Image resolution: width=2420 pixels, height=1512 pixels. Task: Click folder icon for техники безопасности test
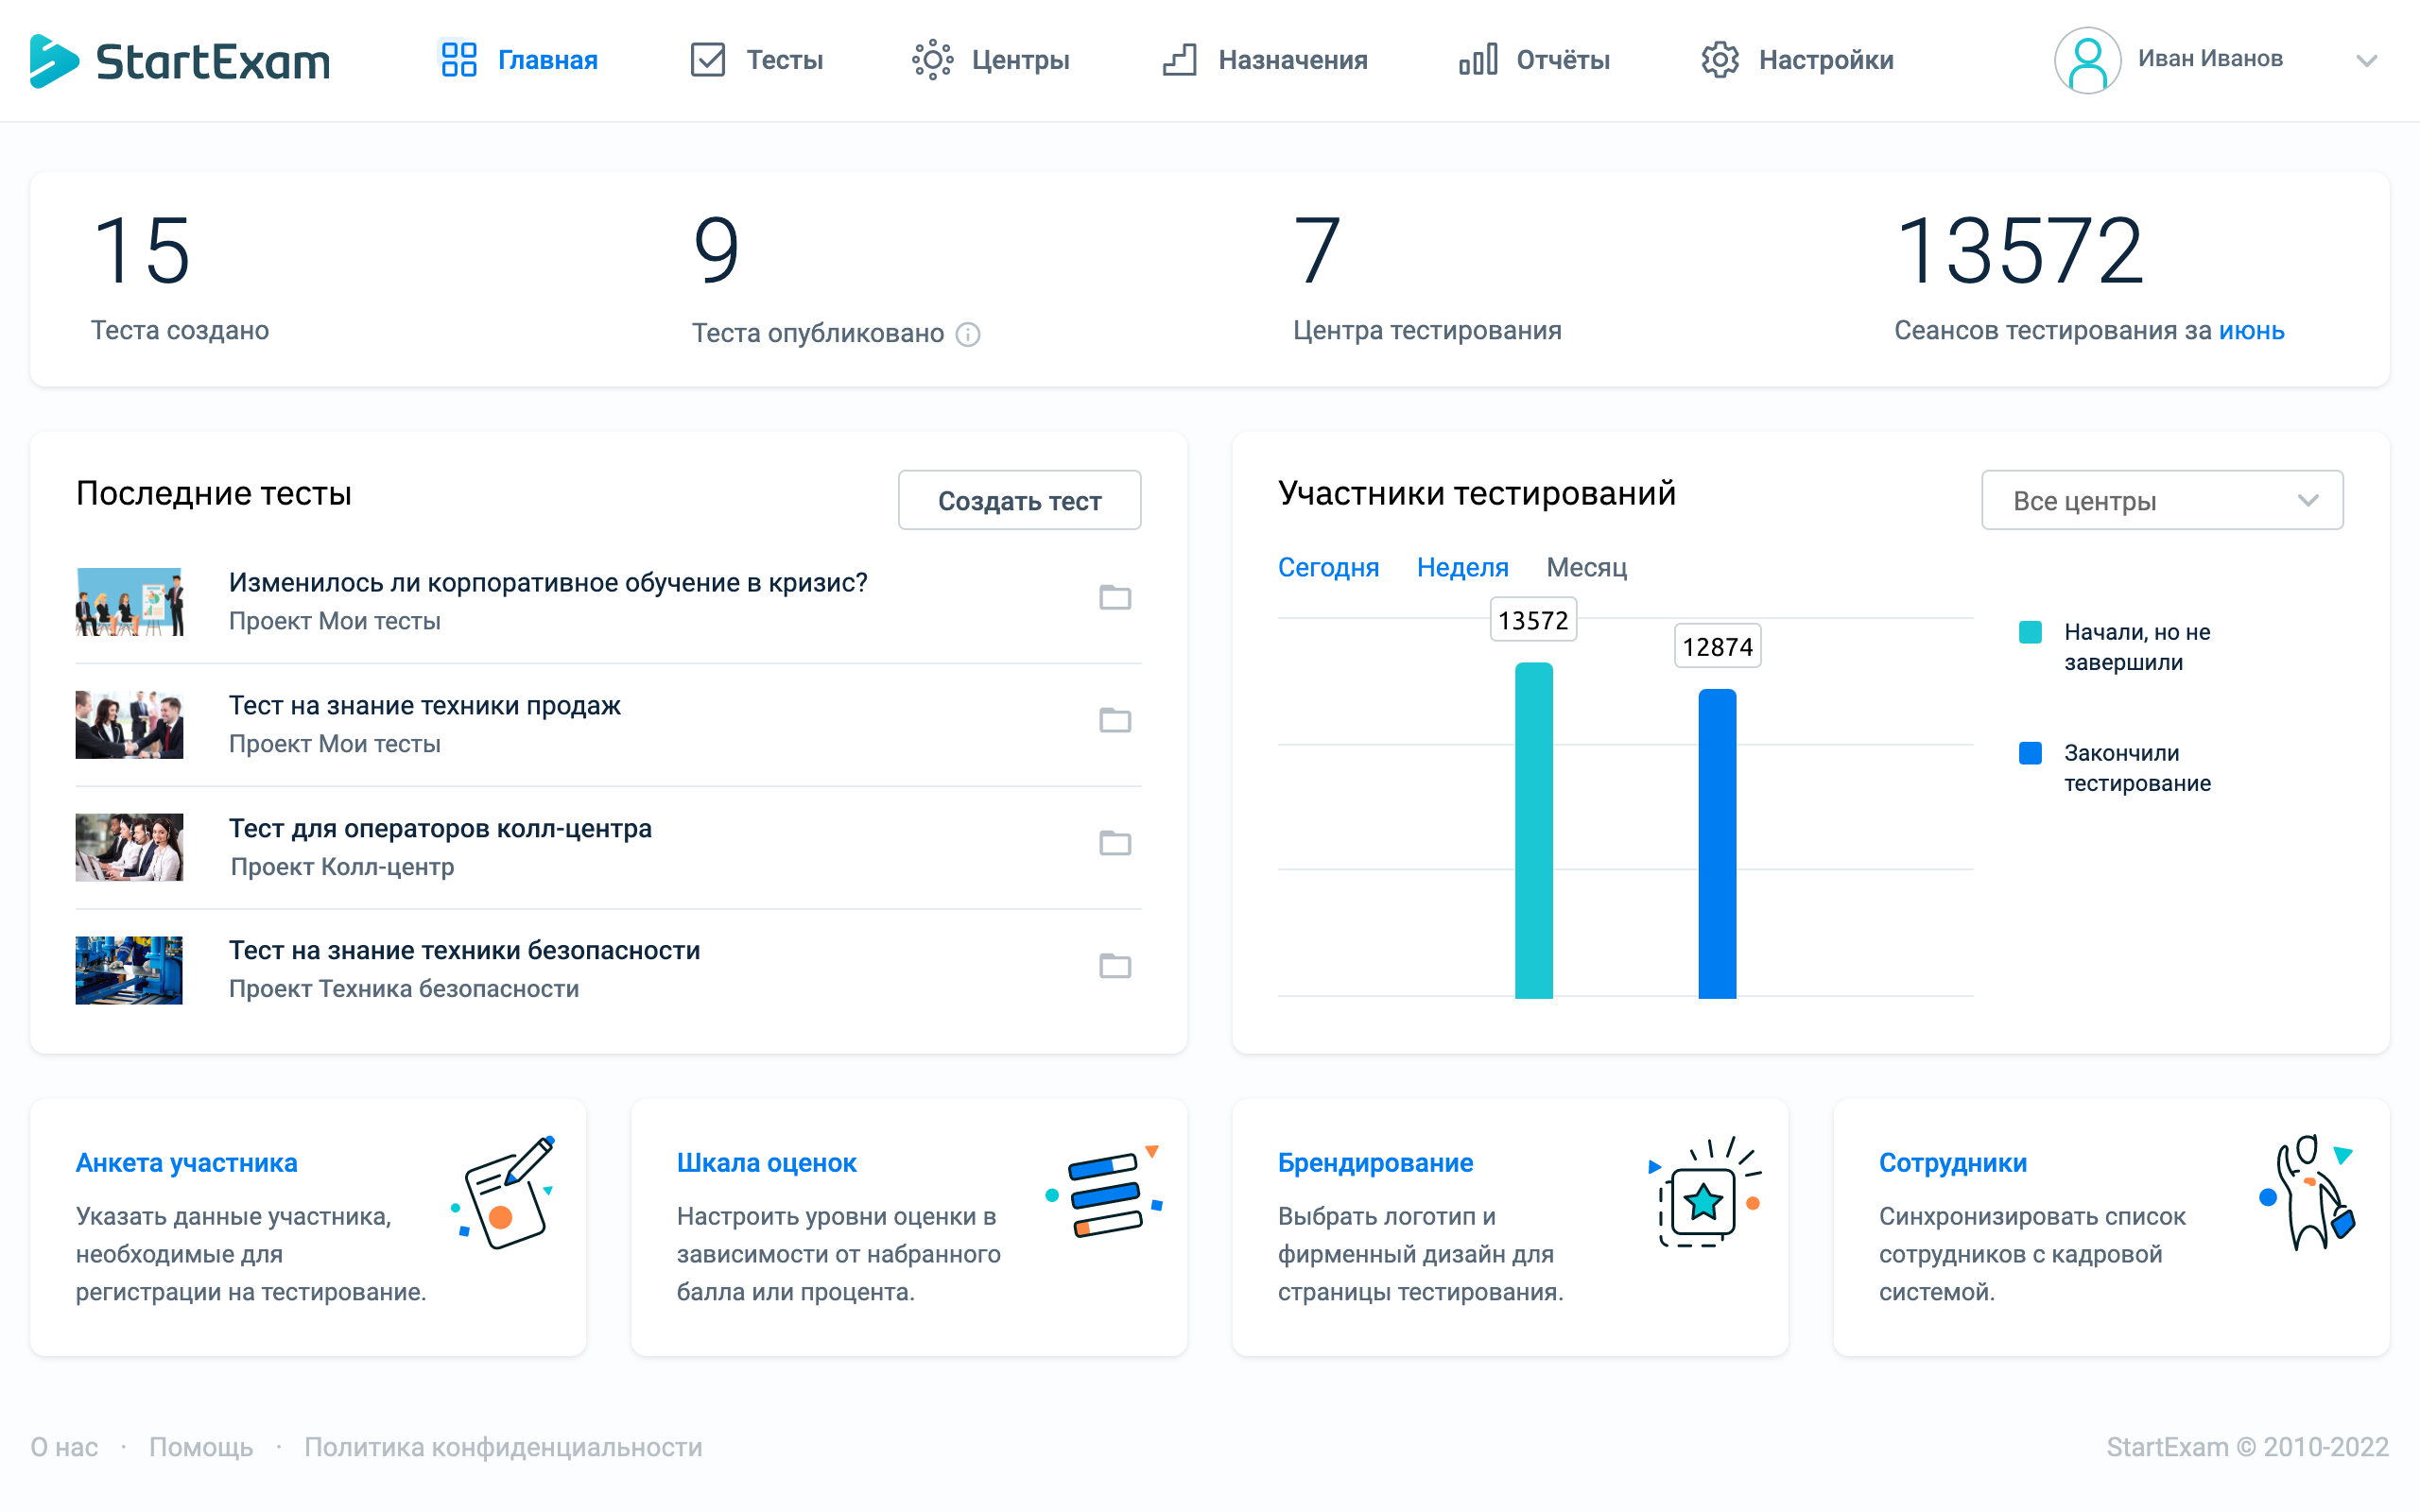click(x=1114, y=966)
